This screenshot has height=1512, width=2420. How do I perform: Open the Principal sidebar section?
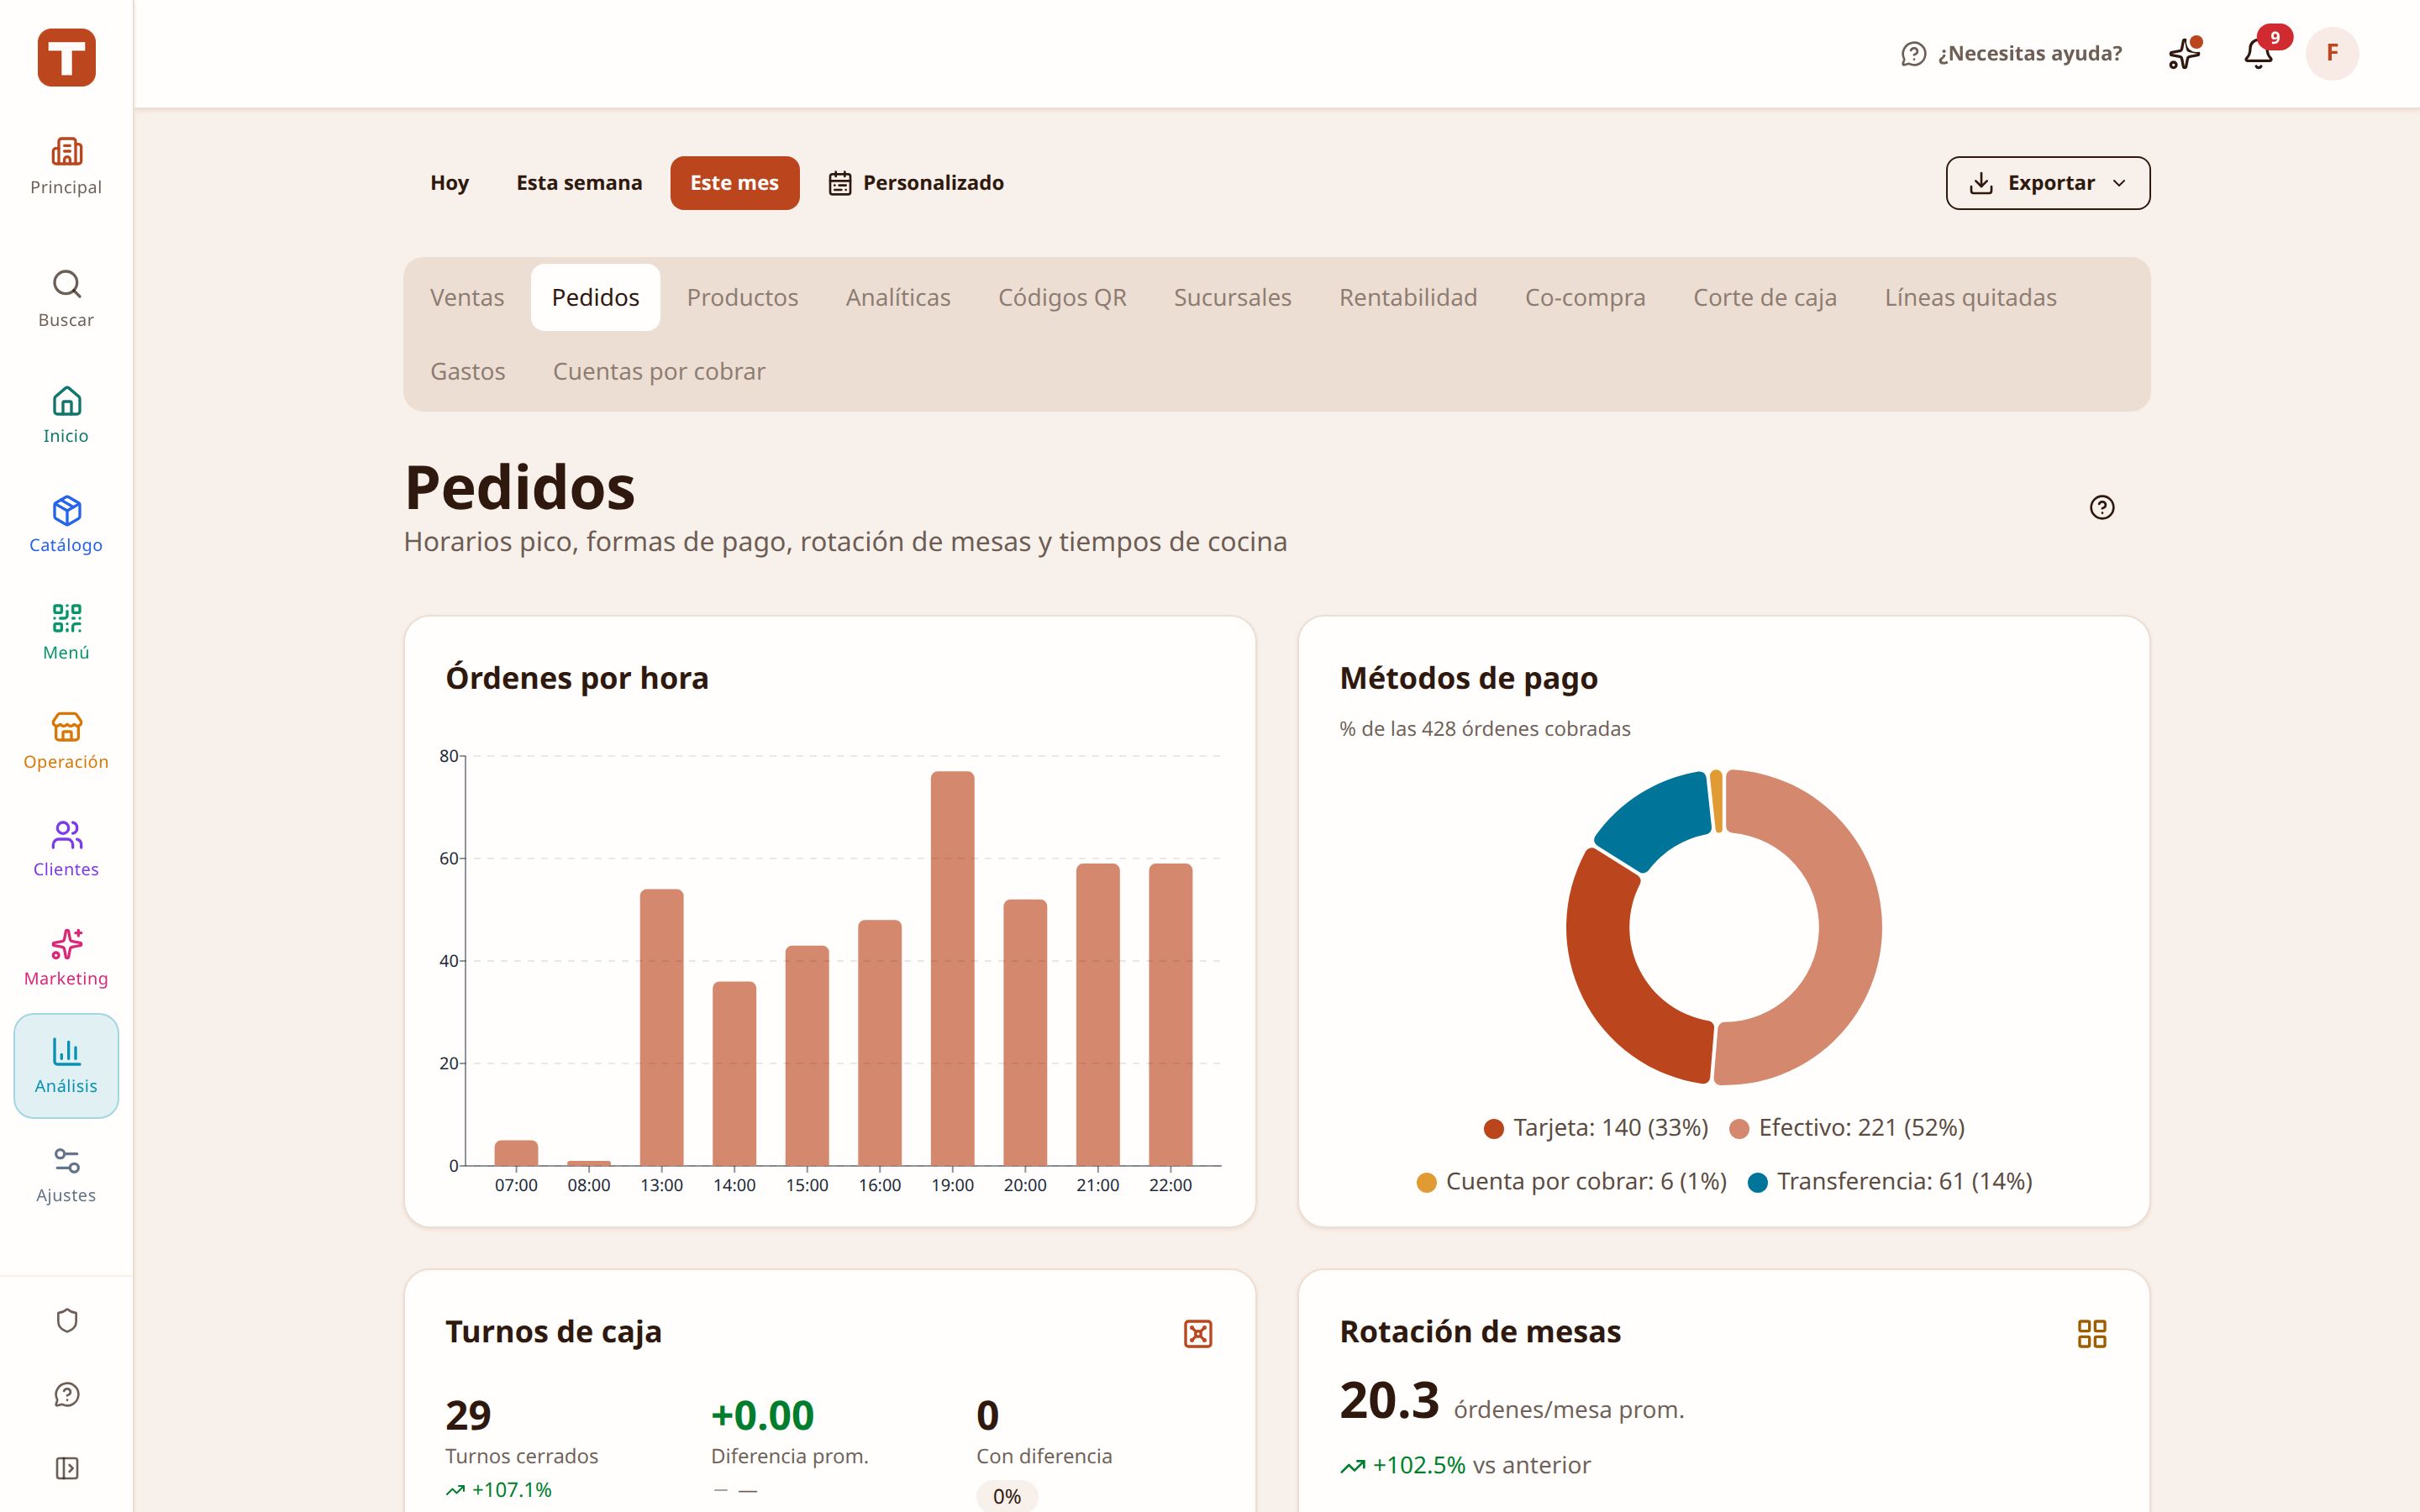[66, 167]
